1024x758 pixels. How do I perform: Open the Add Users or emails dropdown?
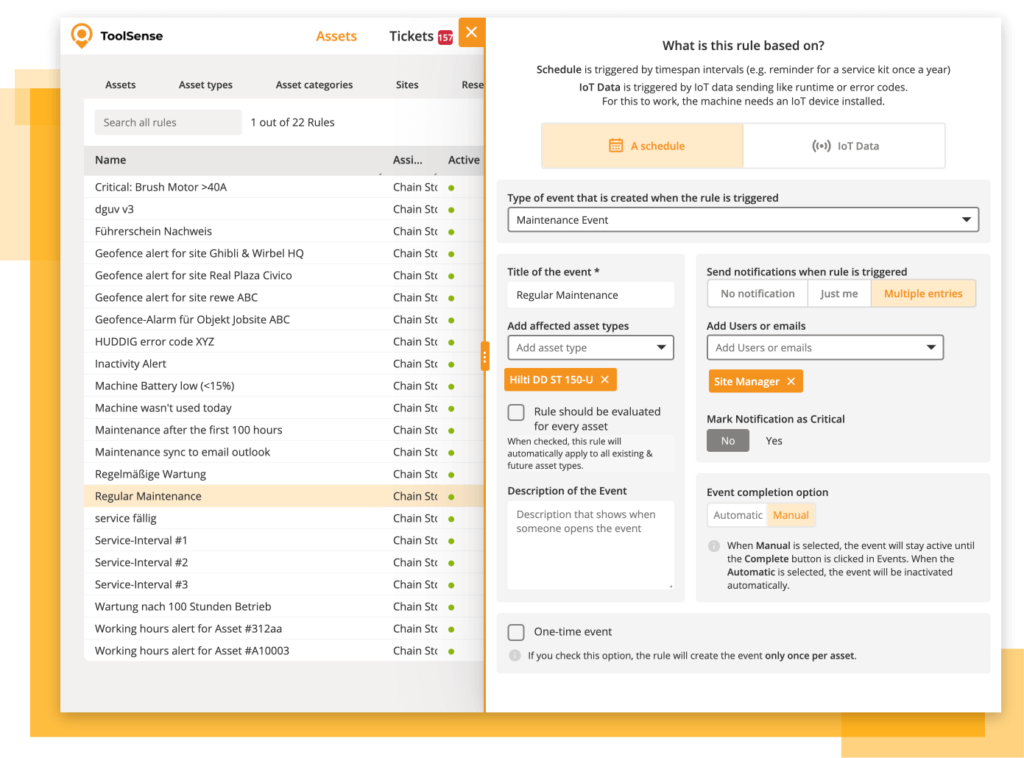tap(825, 348)
